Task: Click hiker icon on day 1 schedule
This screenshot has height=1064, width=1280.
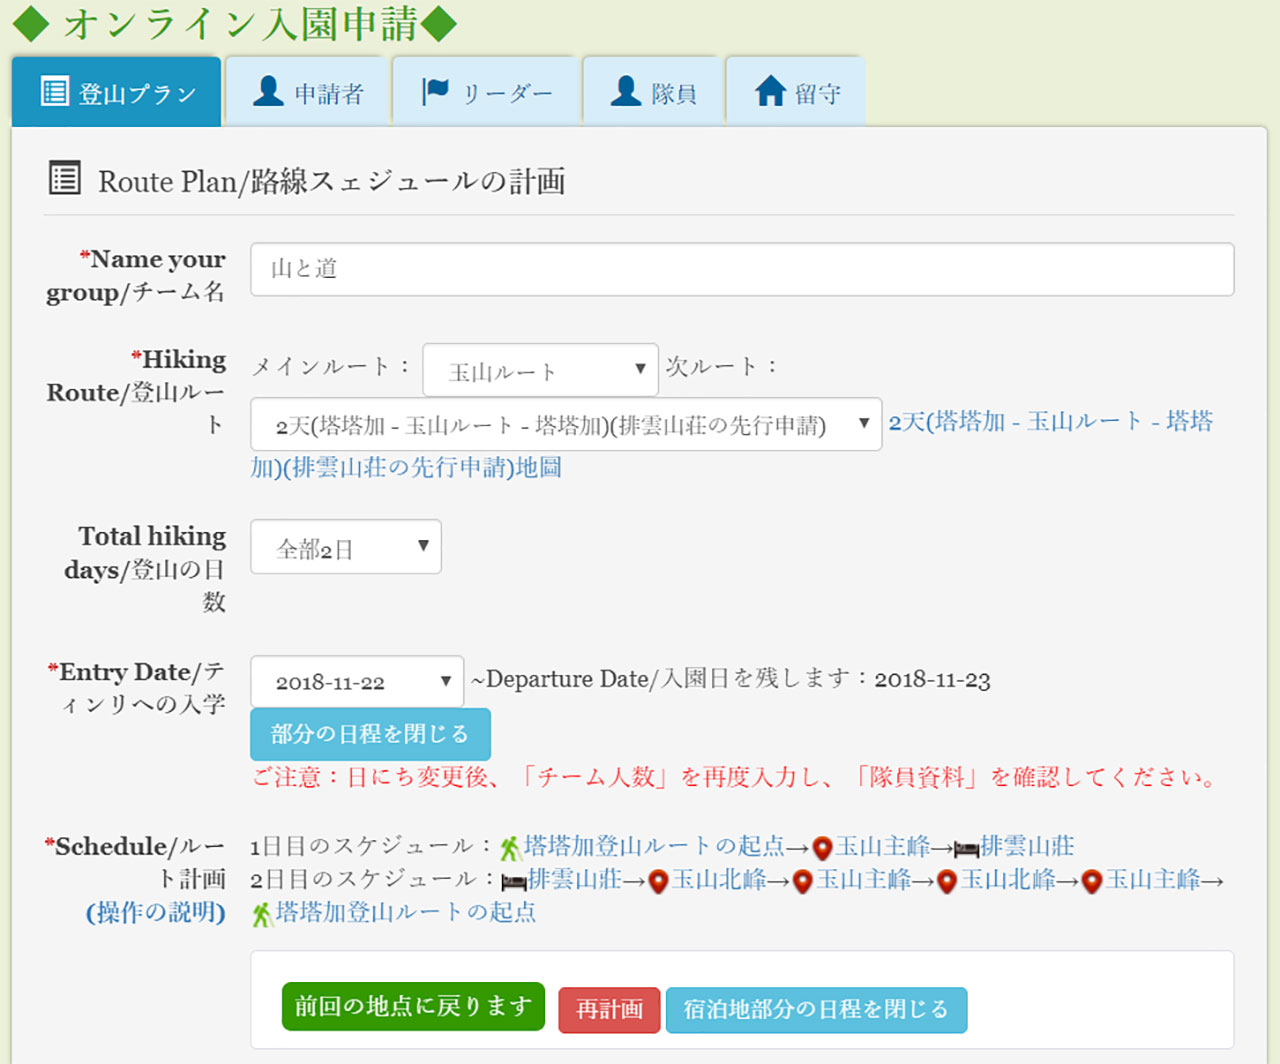Action: pos(511,849)
